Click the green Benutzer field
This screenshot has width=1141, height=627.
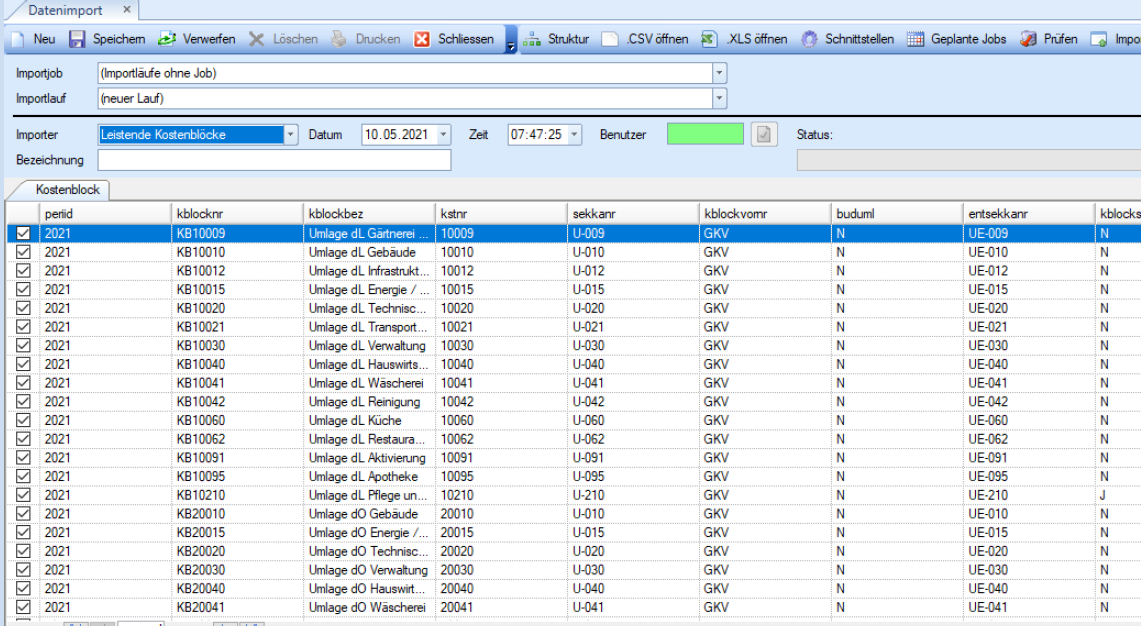pyautogui.click(x=705, y=134)
